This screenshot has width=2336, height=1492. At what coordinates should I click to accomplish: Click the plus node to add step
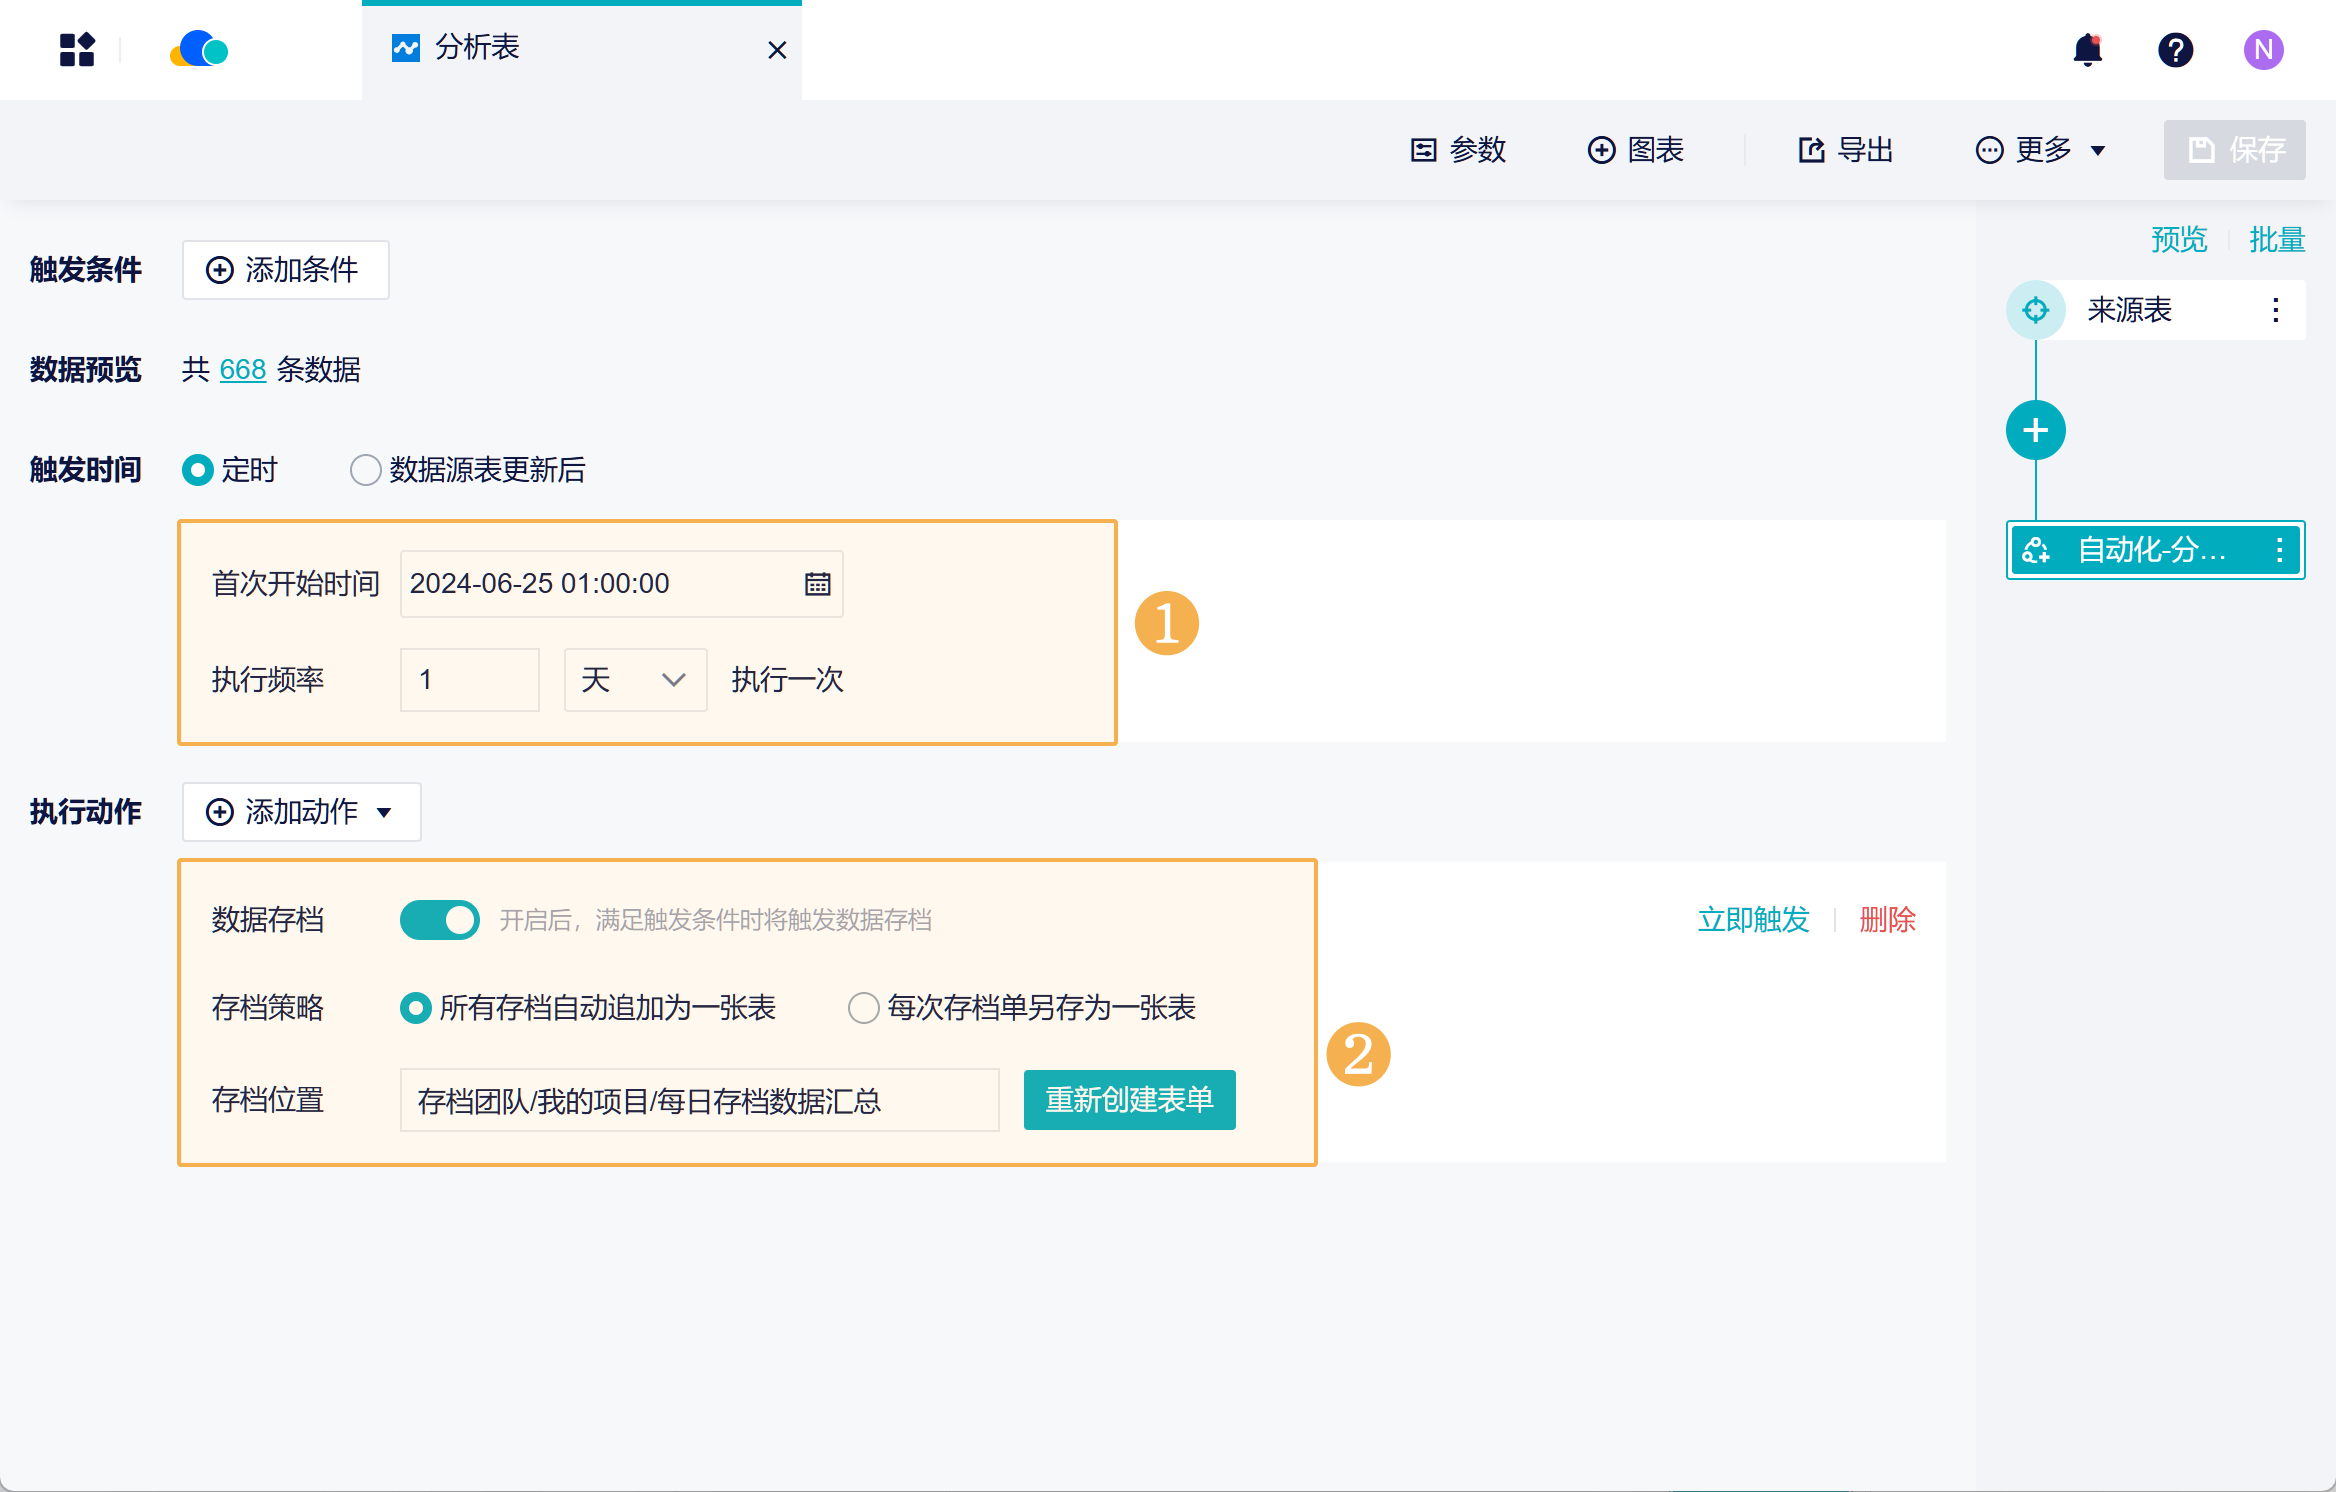tap(2035, 430)
